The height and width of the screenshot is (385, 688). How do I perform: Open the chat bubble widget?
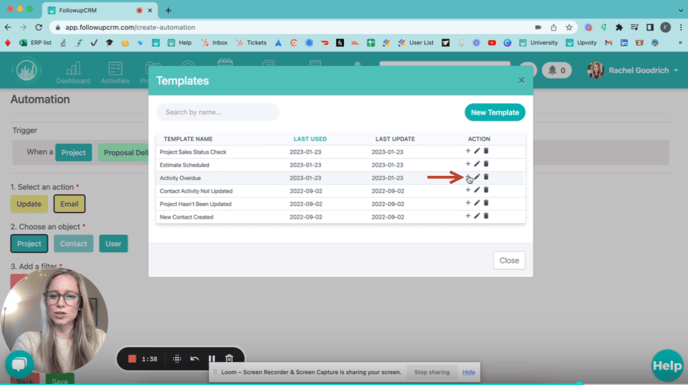point(19,364)
